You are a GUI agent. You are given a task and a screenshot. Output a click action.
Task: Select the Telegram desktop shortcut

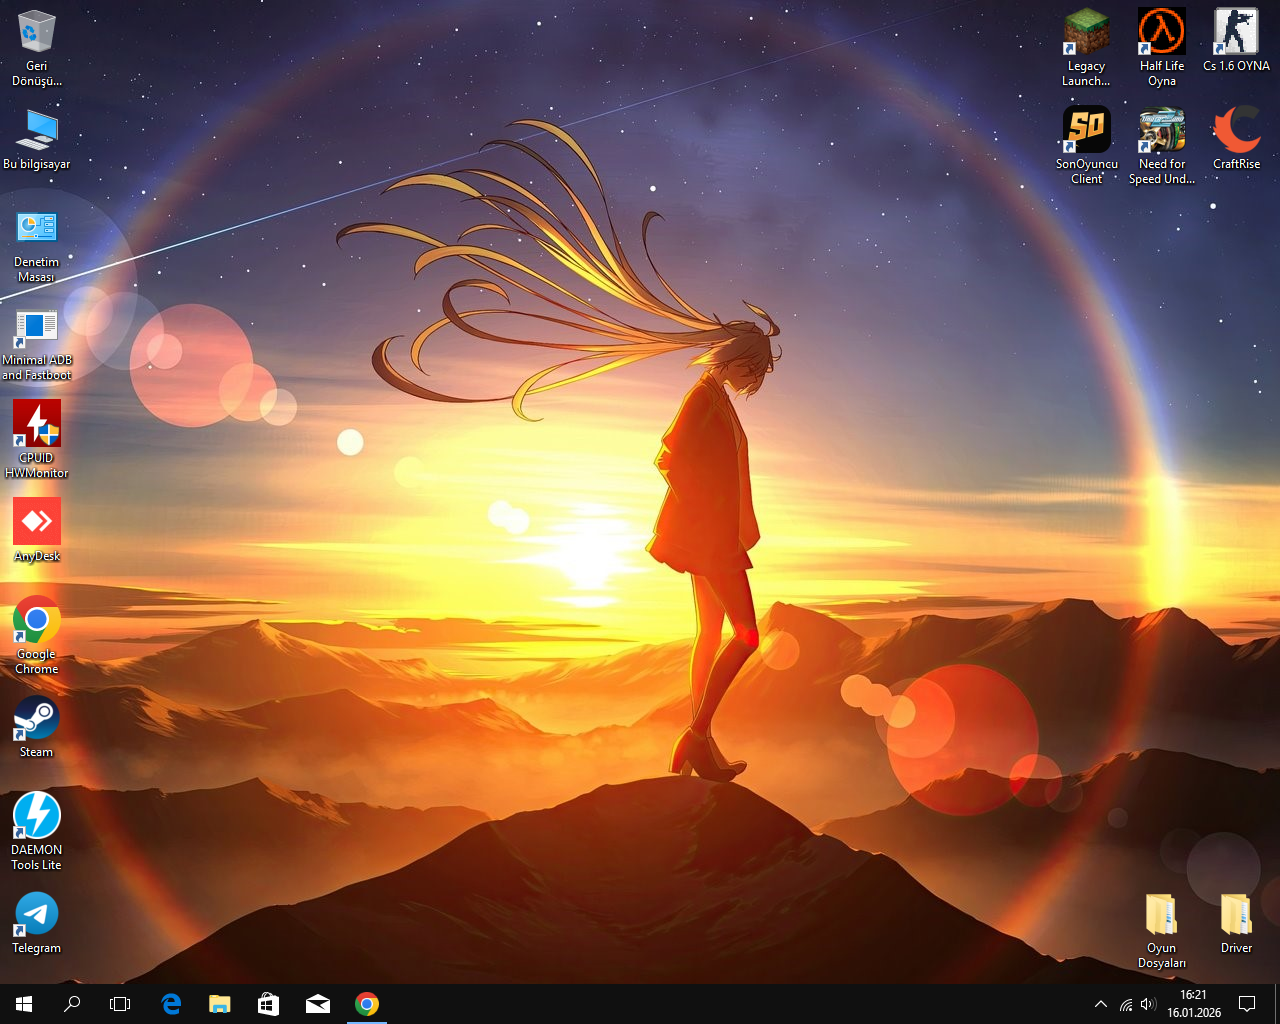(37, 922)
